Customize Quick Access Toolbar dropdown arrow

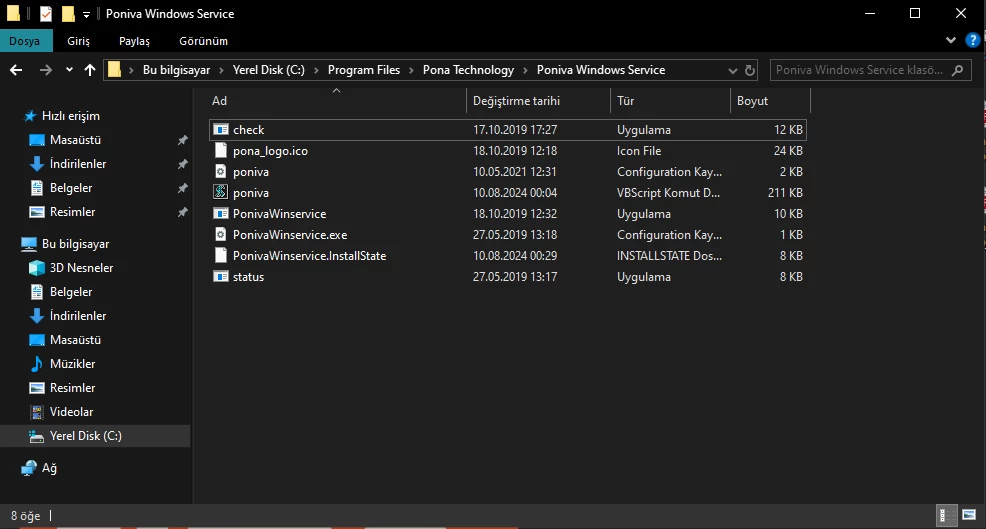[x=86, y=14]
